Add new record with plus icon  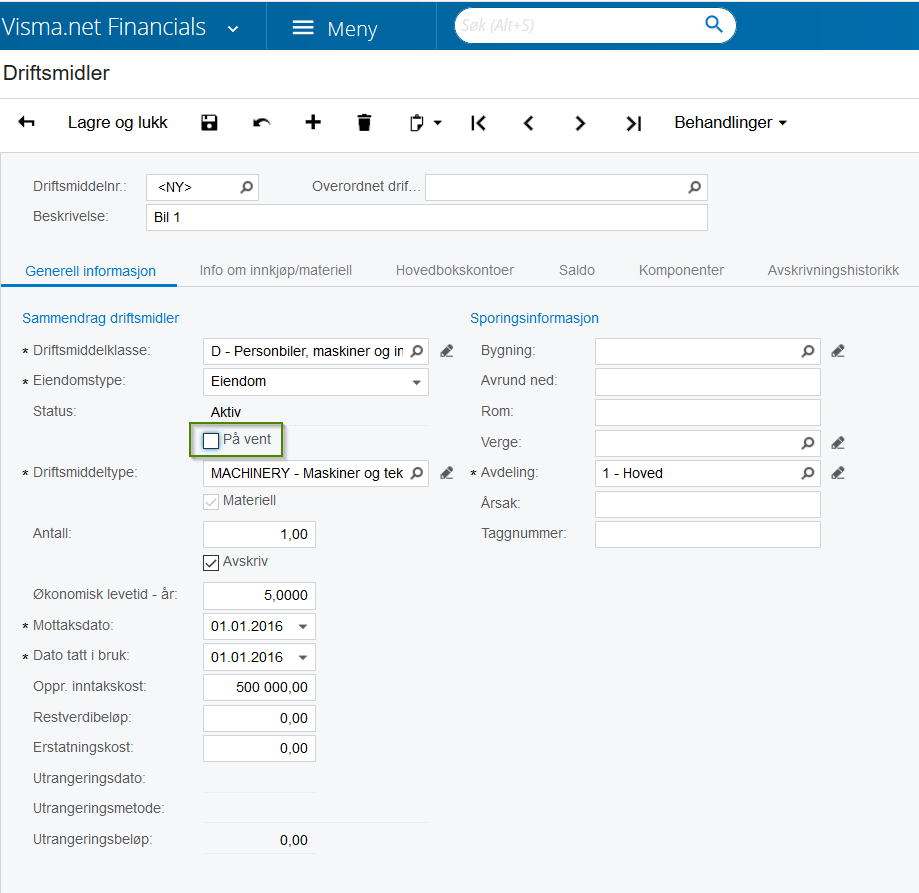[313, 122]
